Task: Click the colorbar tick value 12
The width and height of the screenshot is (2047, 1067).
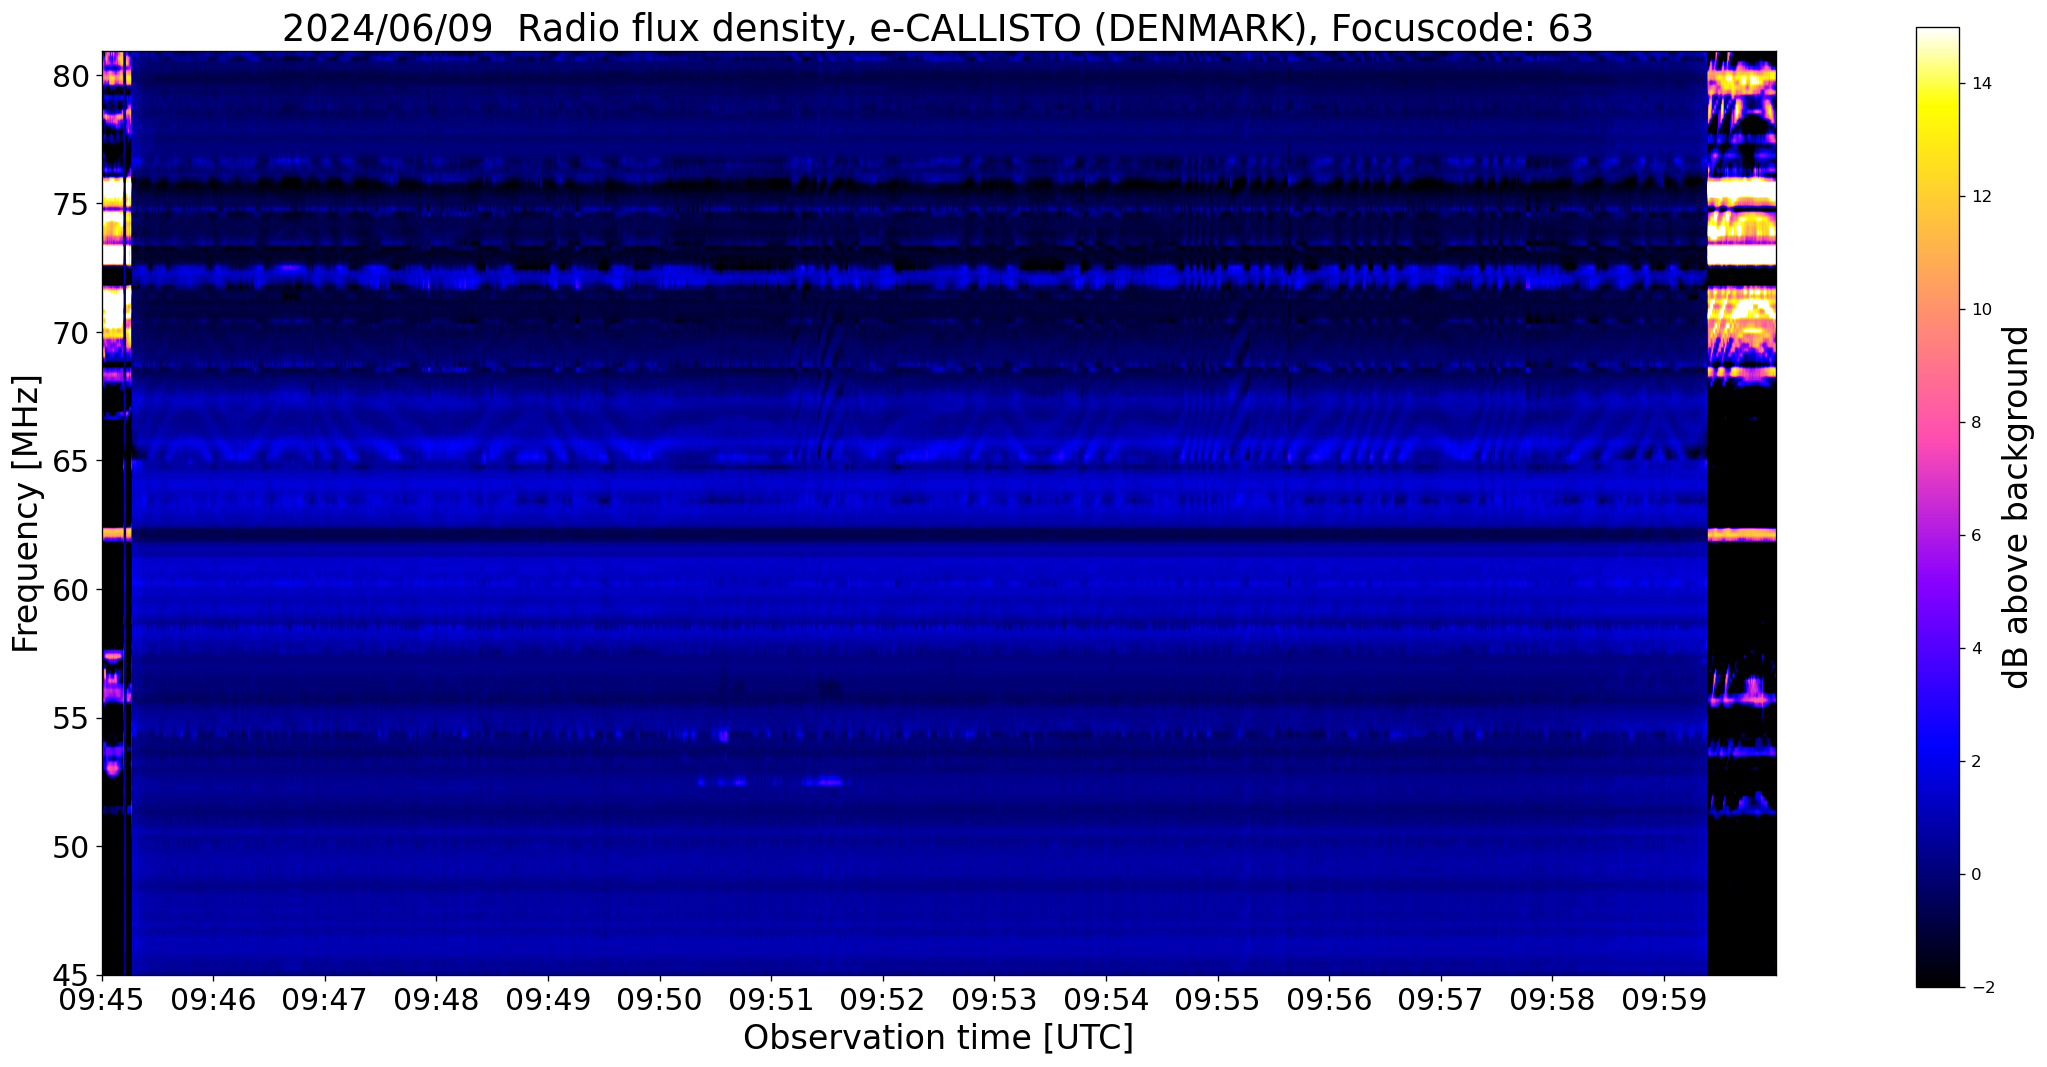Action: 1981,197
